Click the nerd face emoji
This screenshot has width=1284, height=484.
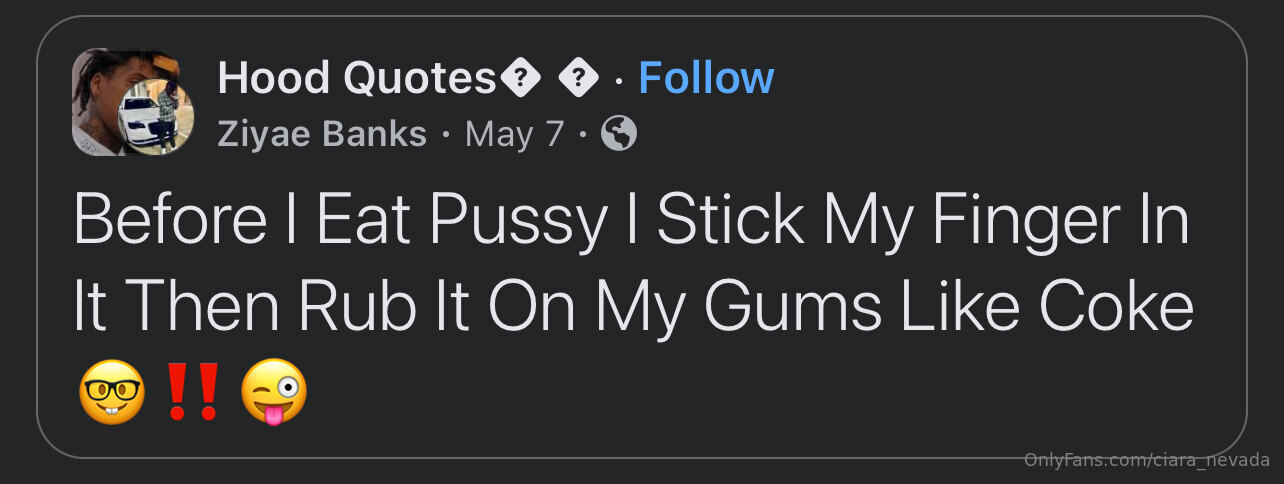click(111, 391)
